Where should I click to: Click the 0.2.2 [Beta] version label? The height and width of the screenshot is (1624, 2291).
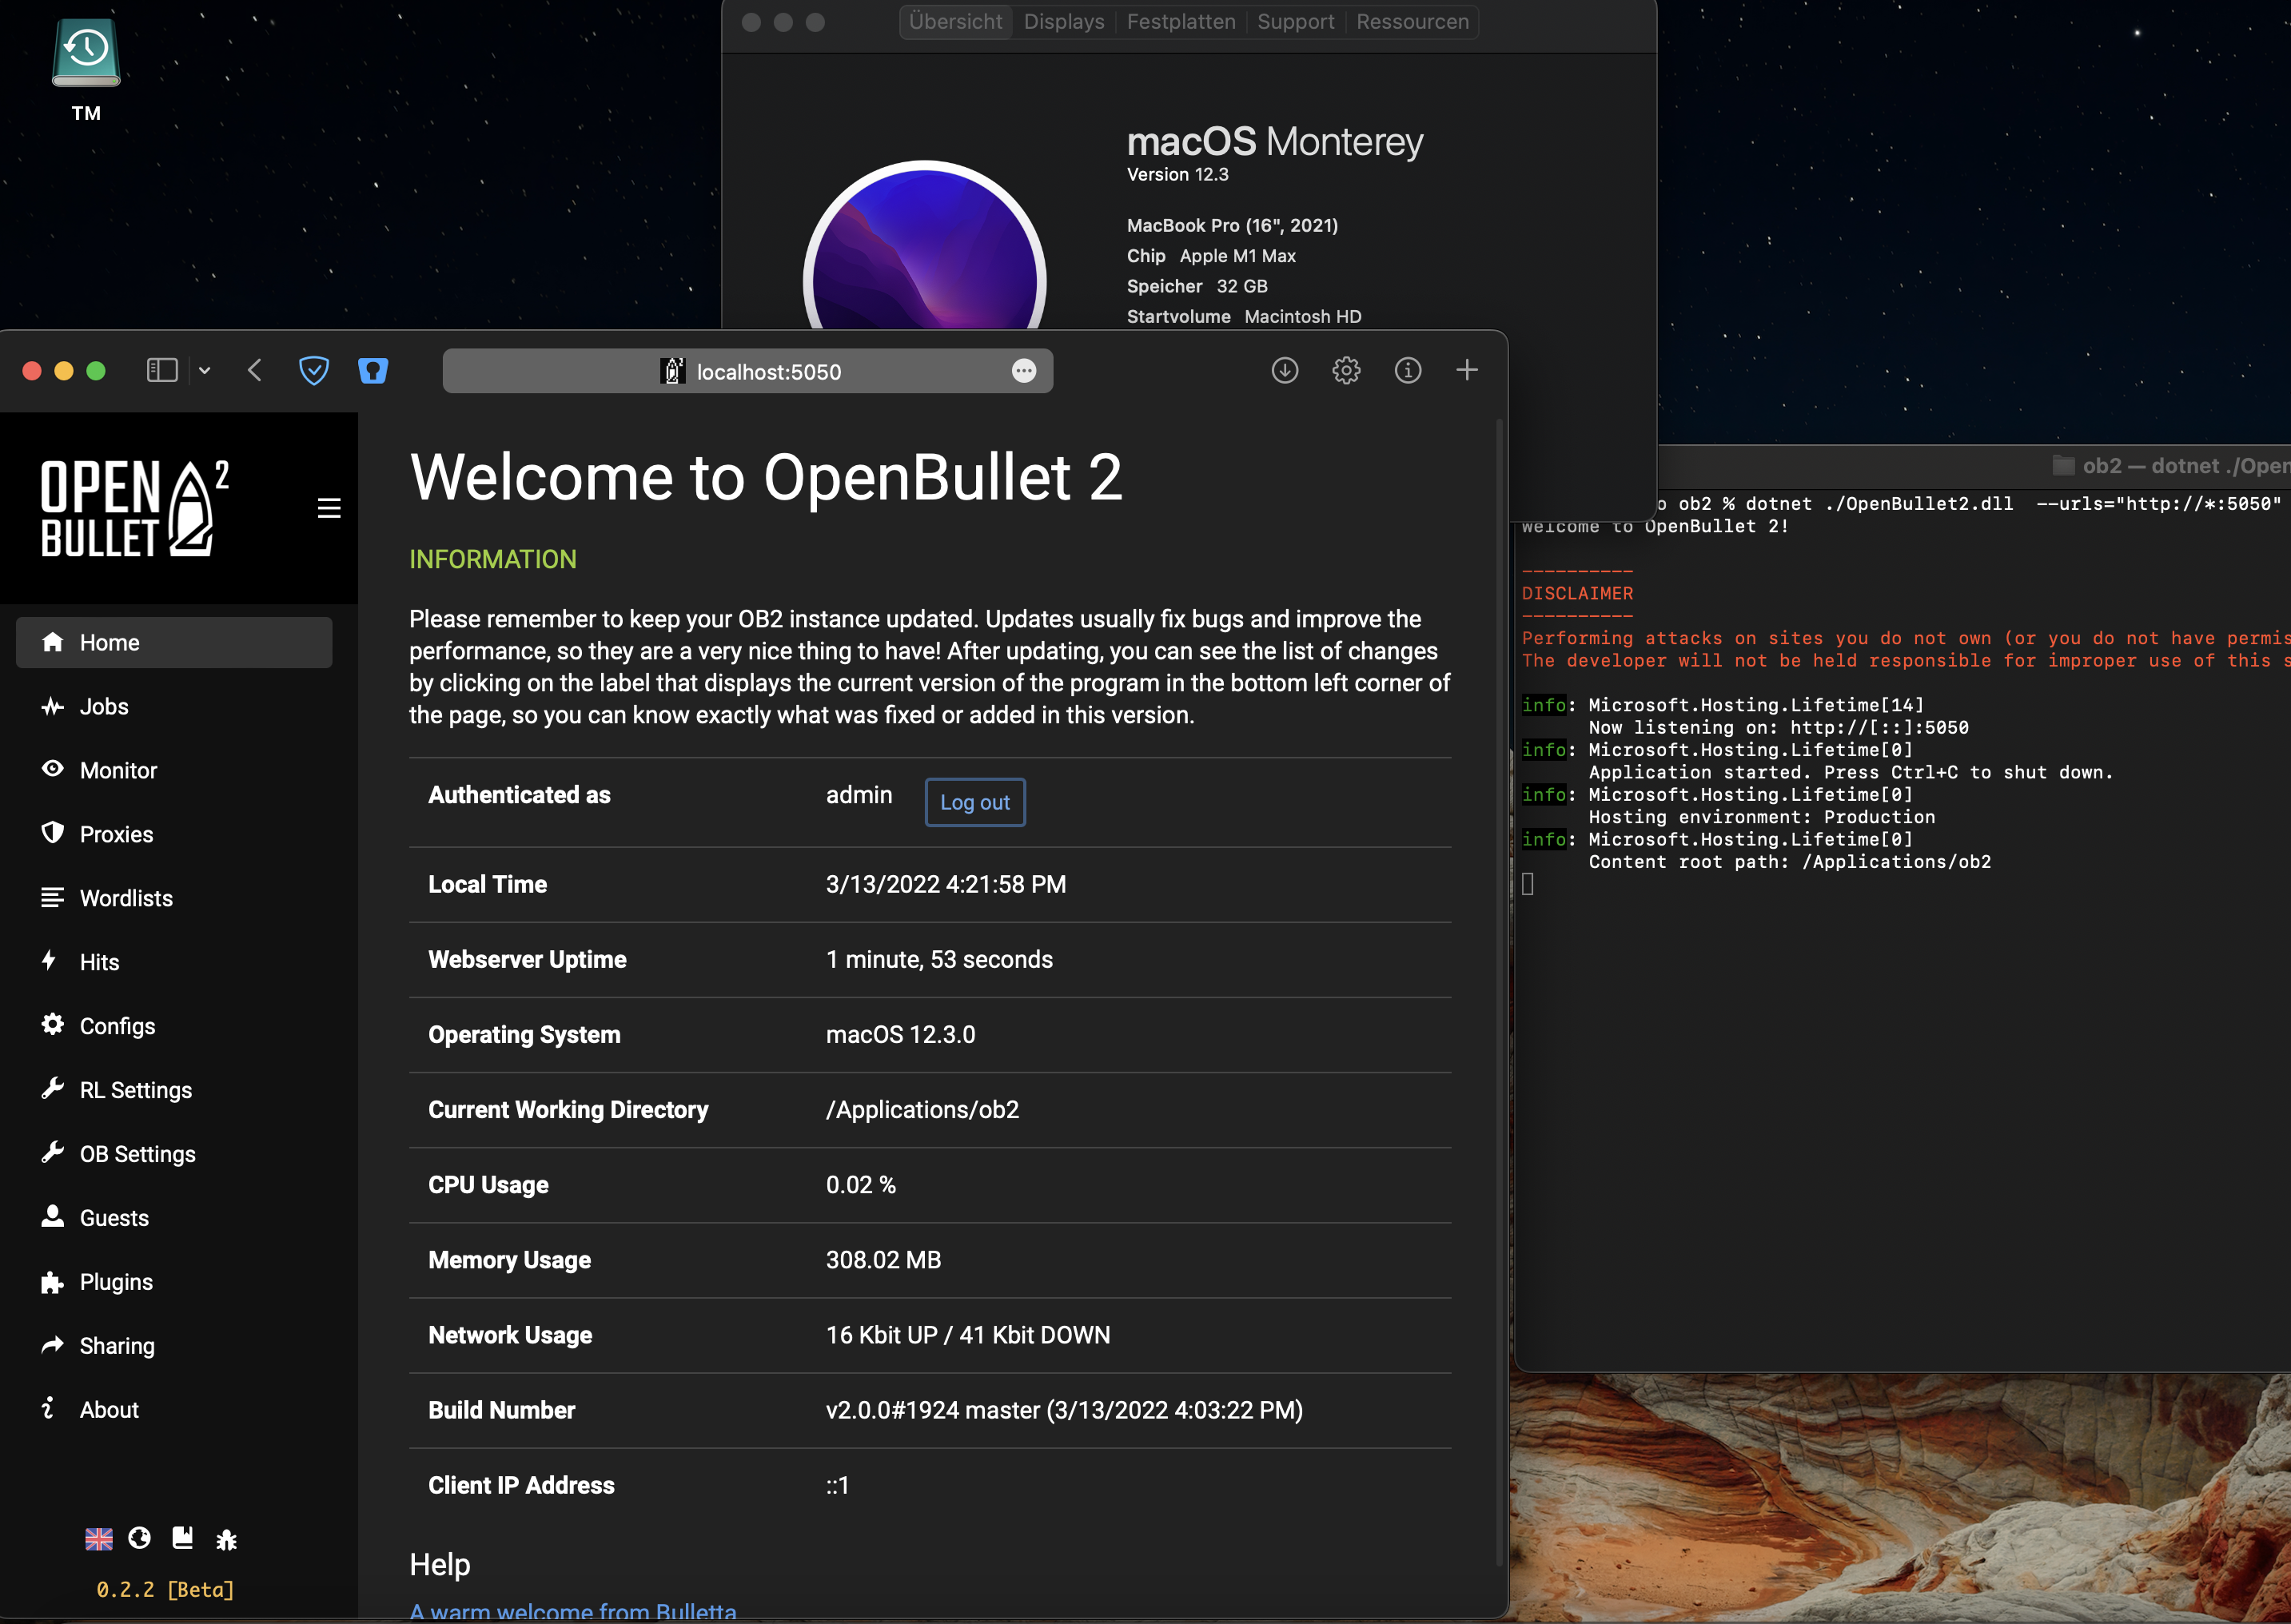point(165,1589)
